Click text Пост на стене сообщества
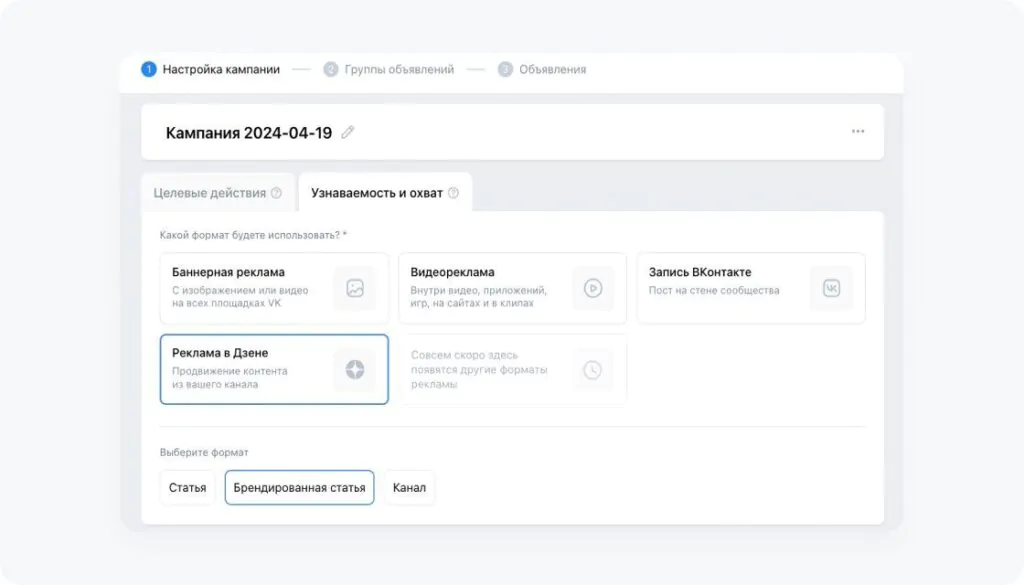 pos(714,290)
